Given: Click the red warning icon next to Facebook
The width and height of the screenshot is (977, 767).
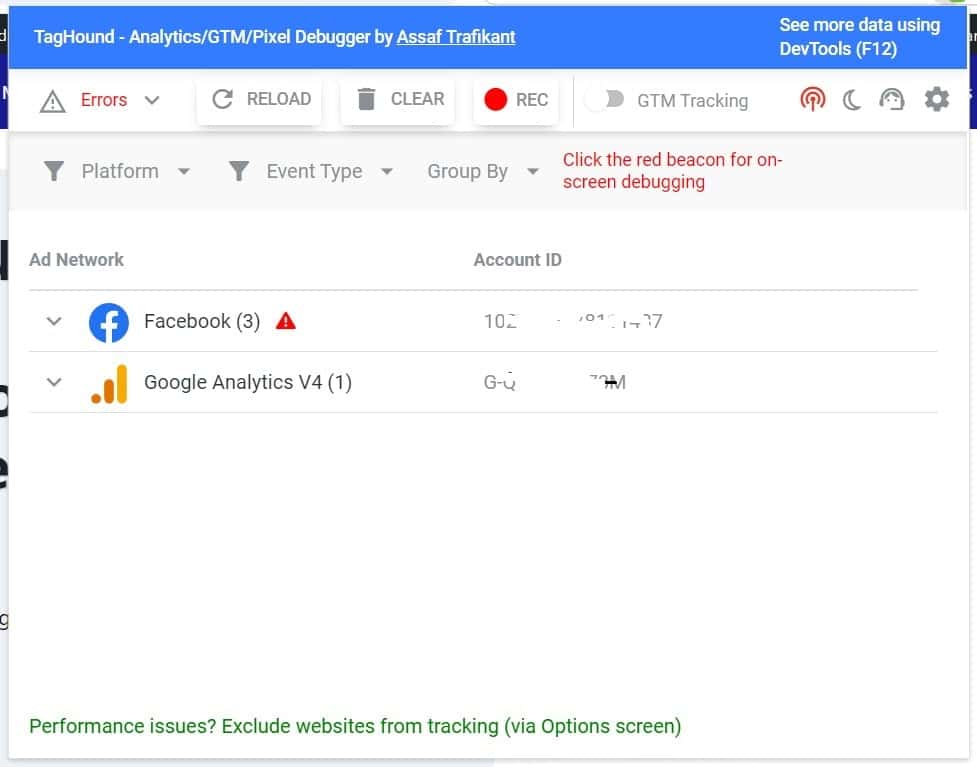Looking at the screenshot, I should coord(285,320).
